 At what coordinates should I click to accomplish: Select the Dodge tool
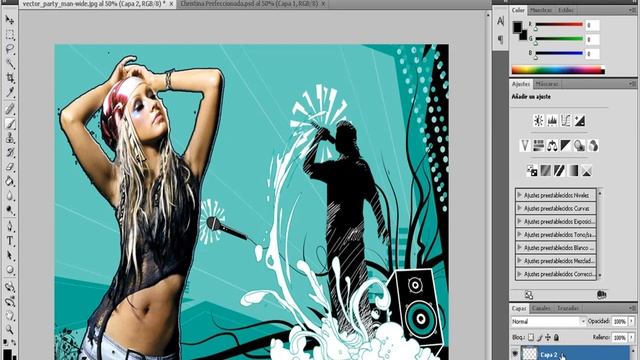point(10,210)
